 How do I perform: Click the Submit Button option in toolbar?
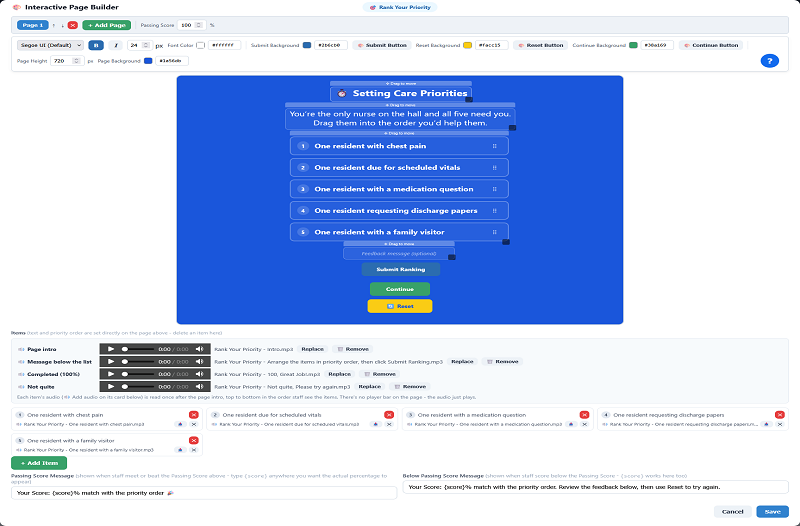[382, 45]
